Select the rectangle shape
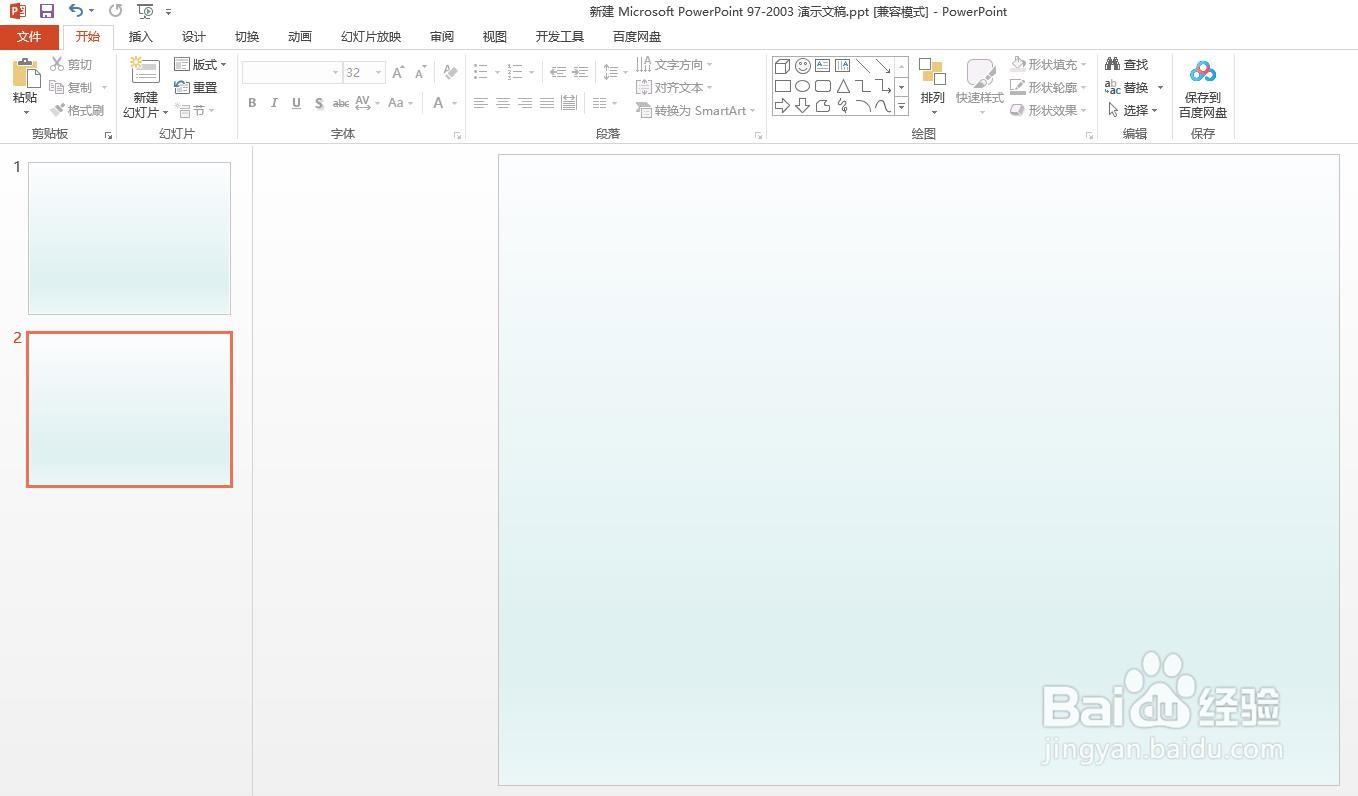1358x796 pixels. tap(782, 86)
